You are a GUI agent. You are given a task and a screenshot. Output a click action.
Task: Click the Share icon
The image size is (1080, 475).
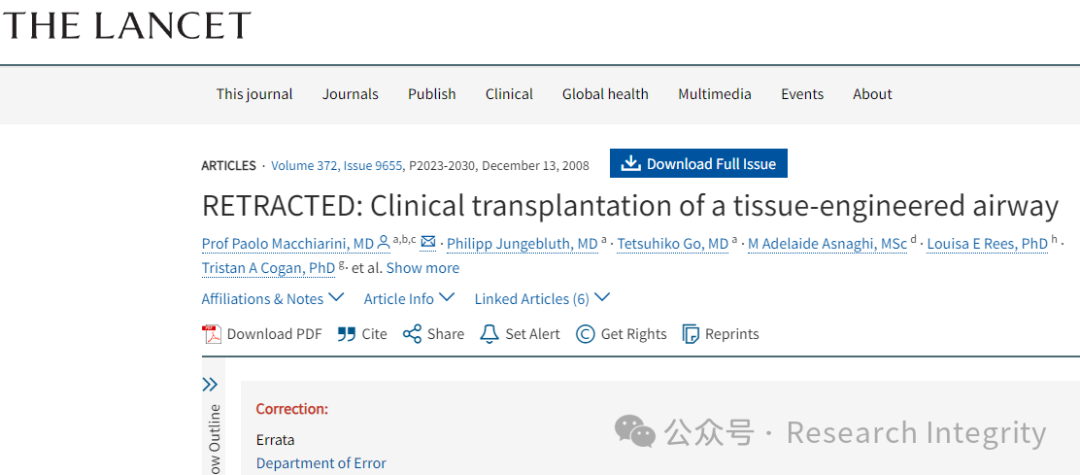(x=412, y=335)
